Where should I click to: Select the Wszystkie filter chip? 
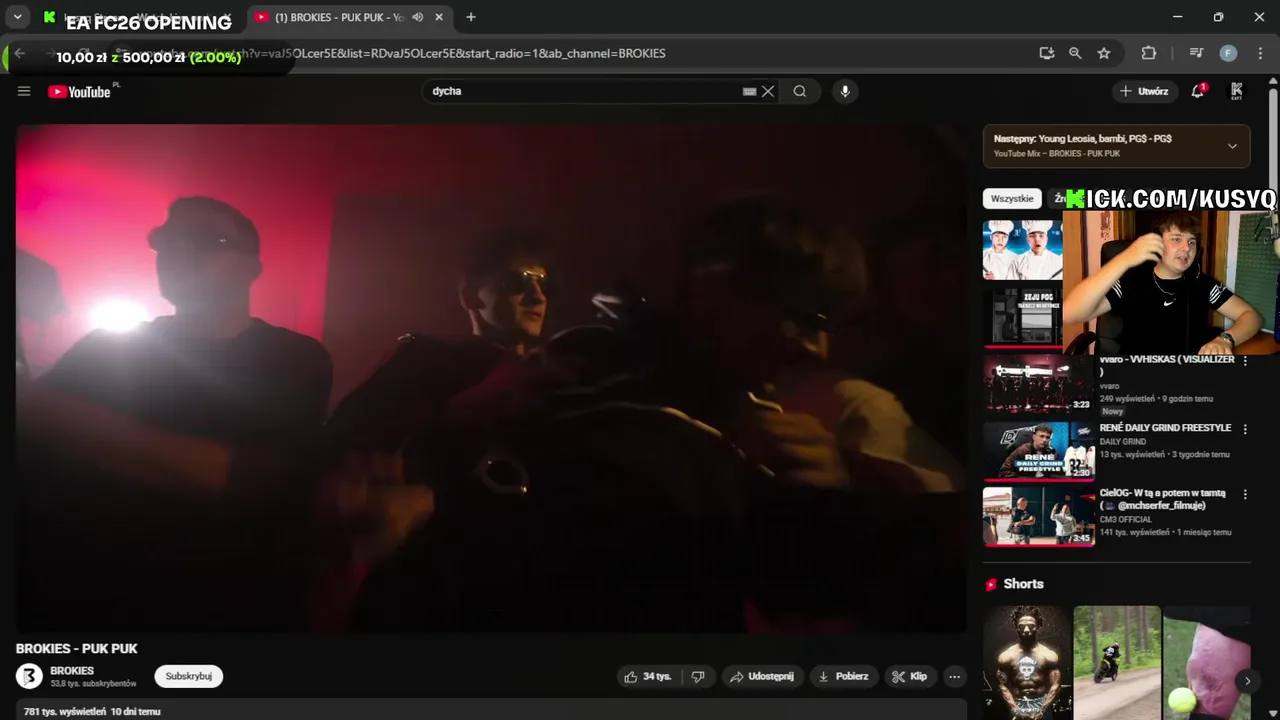point(1012,199)
